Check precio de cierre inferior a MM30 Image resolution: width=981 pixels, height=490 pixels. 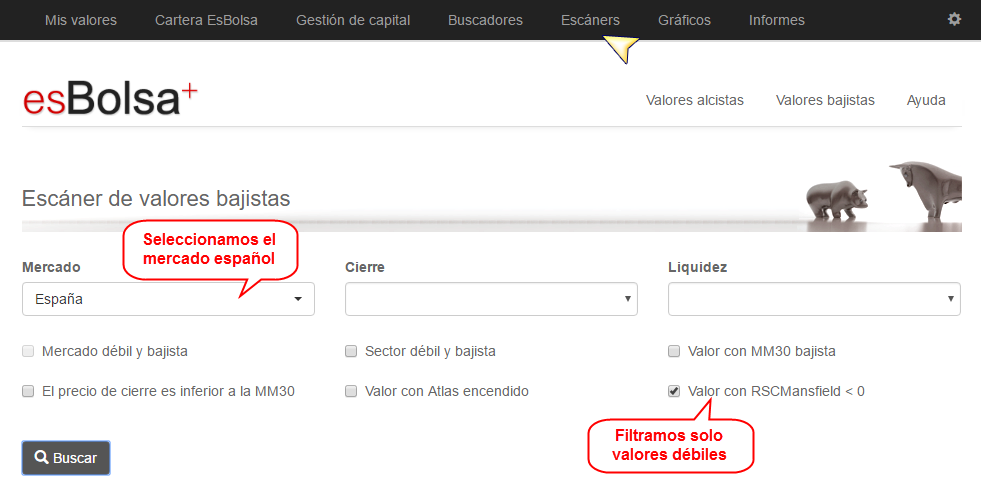28,392
